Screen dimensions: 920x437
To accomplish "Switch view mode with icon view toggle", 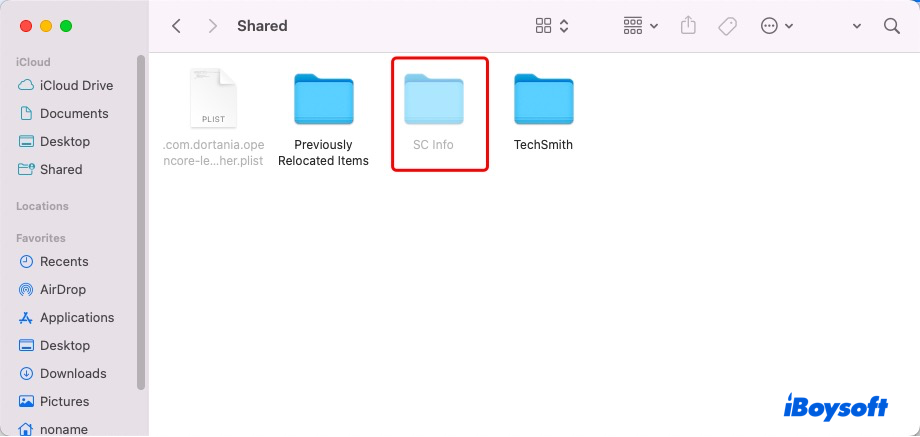I will [x=552, y=26].
